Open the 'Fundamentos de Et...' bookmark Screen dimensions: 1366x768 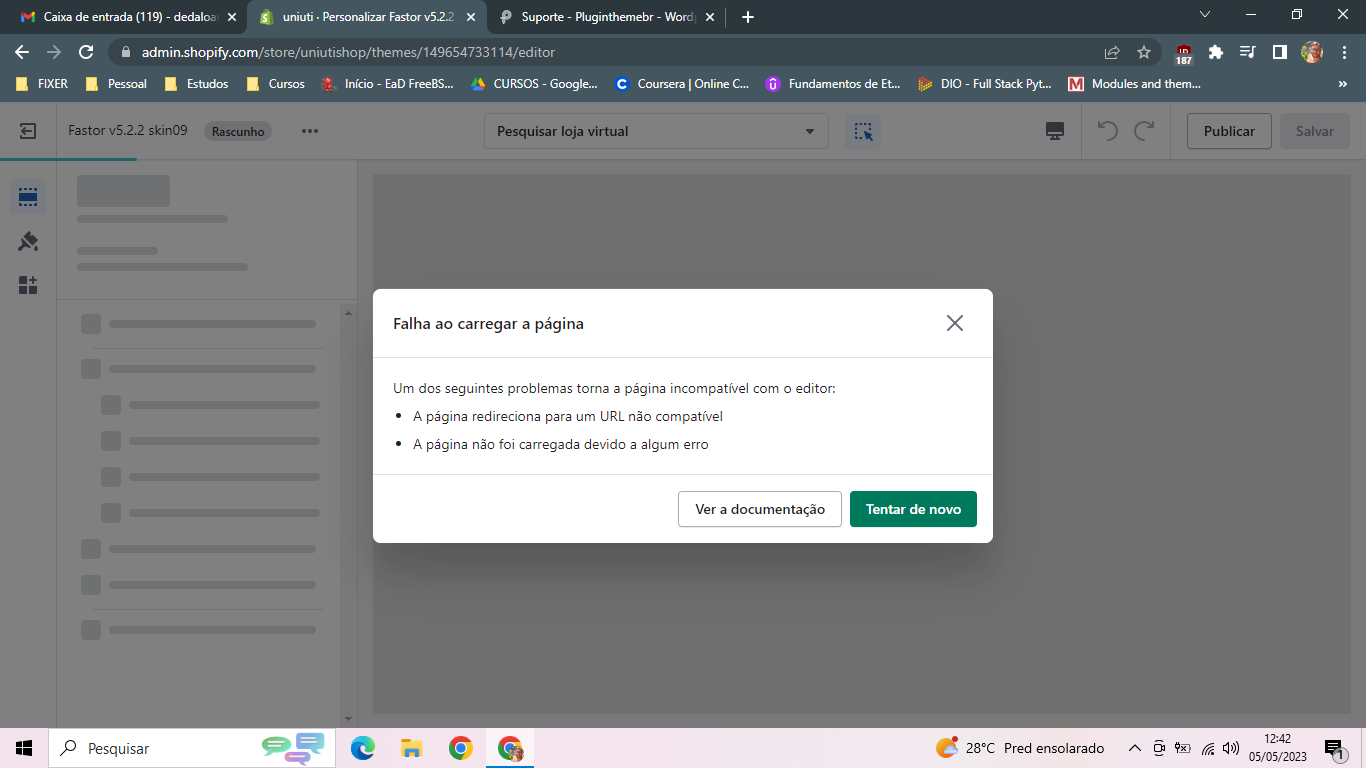point(833,84)
